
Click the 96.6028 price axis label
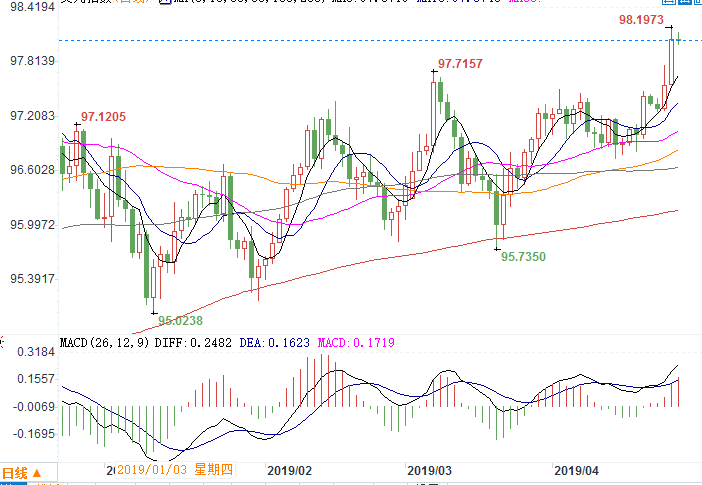tap(31, 170)
